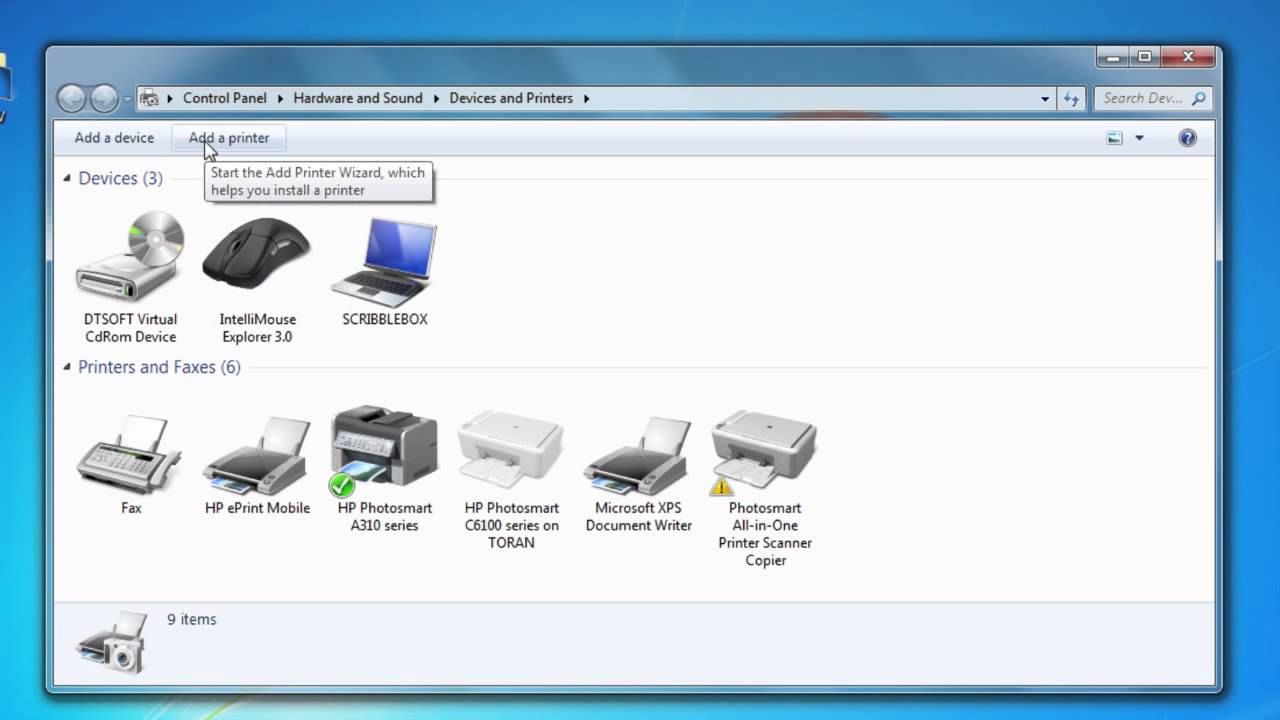Open the view options dropdown arrow
Viewport: 1280px width, 720px height.
click(x=1139, y=138)
